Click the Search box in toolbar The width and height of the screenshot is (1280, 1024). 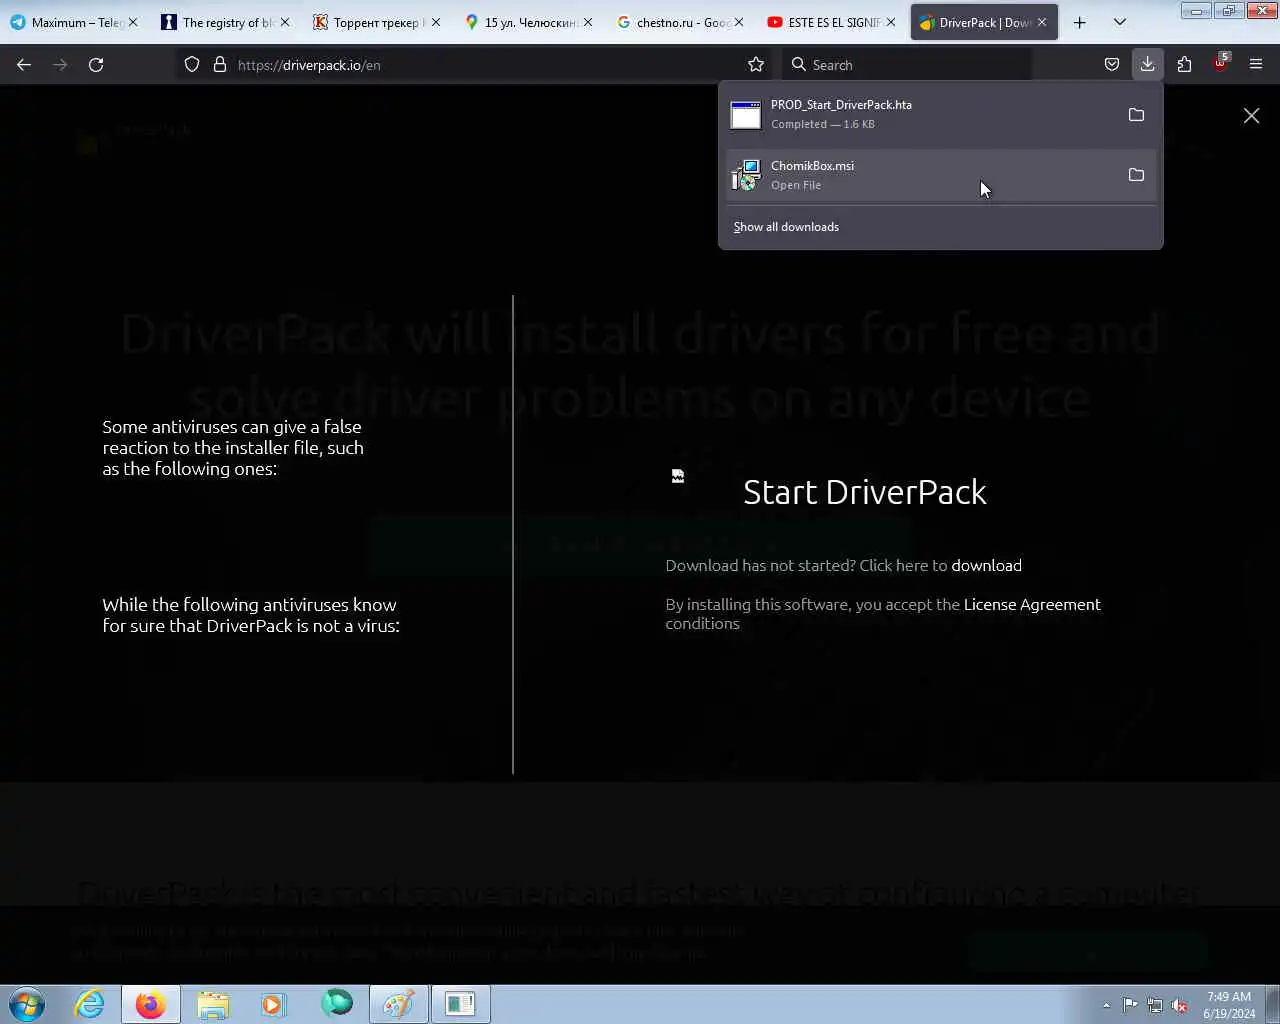coord(905,65)
